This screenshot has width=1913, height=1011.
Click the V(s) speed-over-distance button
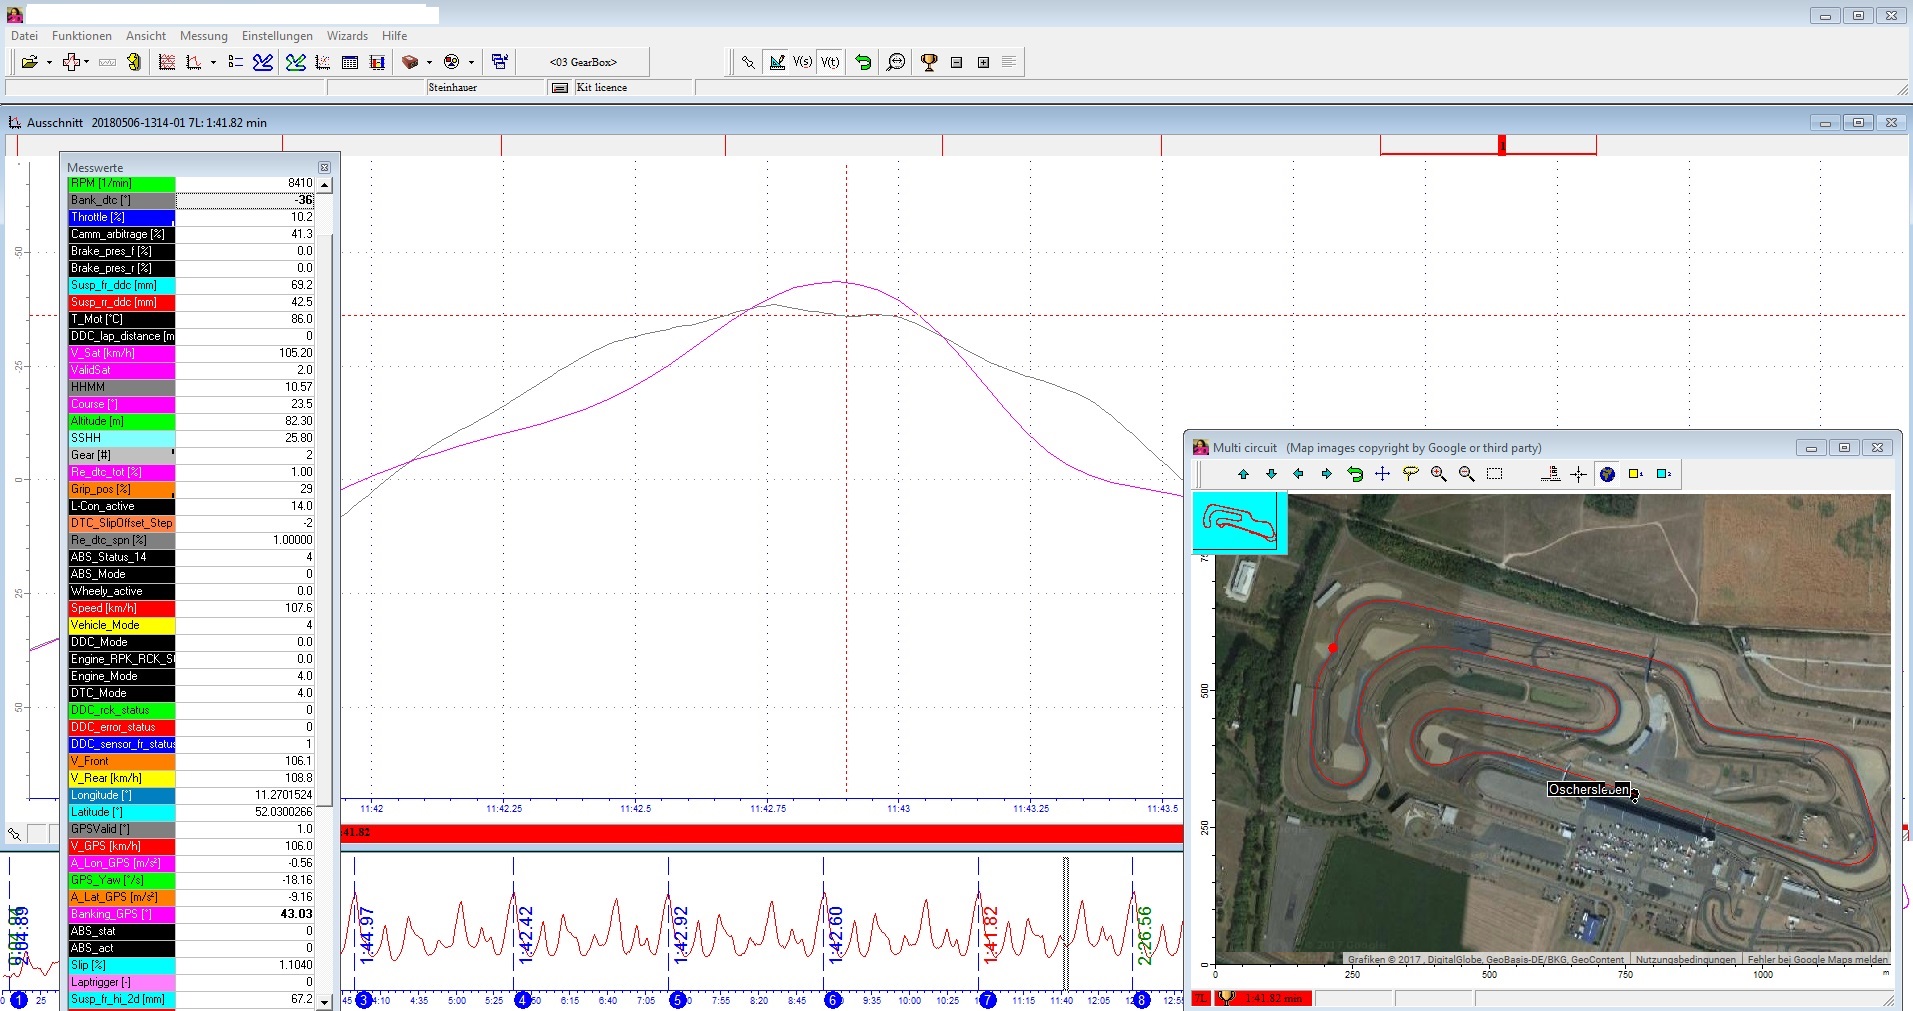click(x=802, y=62)
